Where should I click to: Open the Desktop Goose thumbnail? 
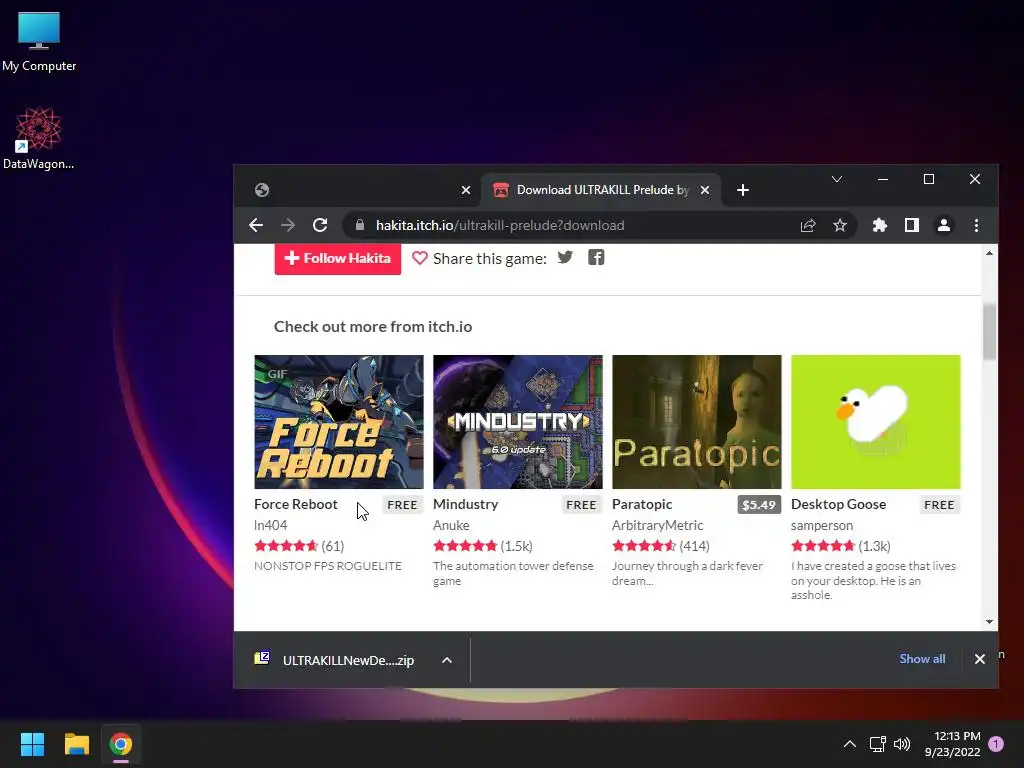point(876,422)
